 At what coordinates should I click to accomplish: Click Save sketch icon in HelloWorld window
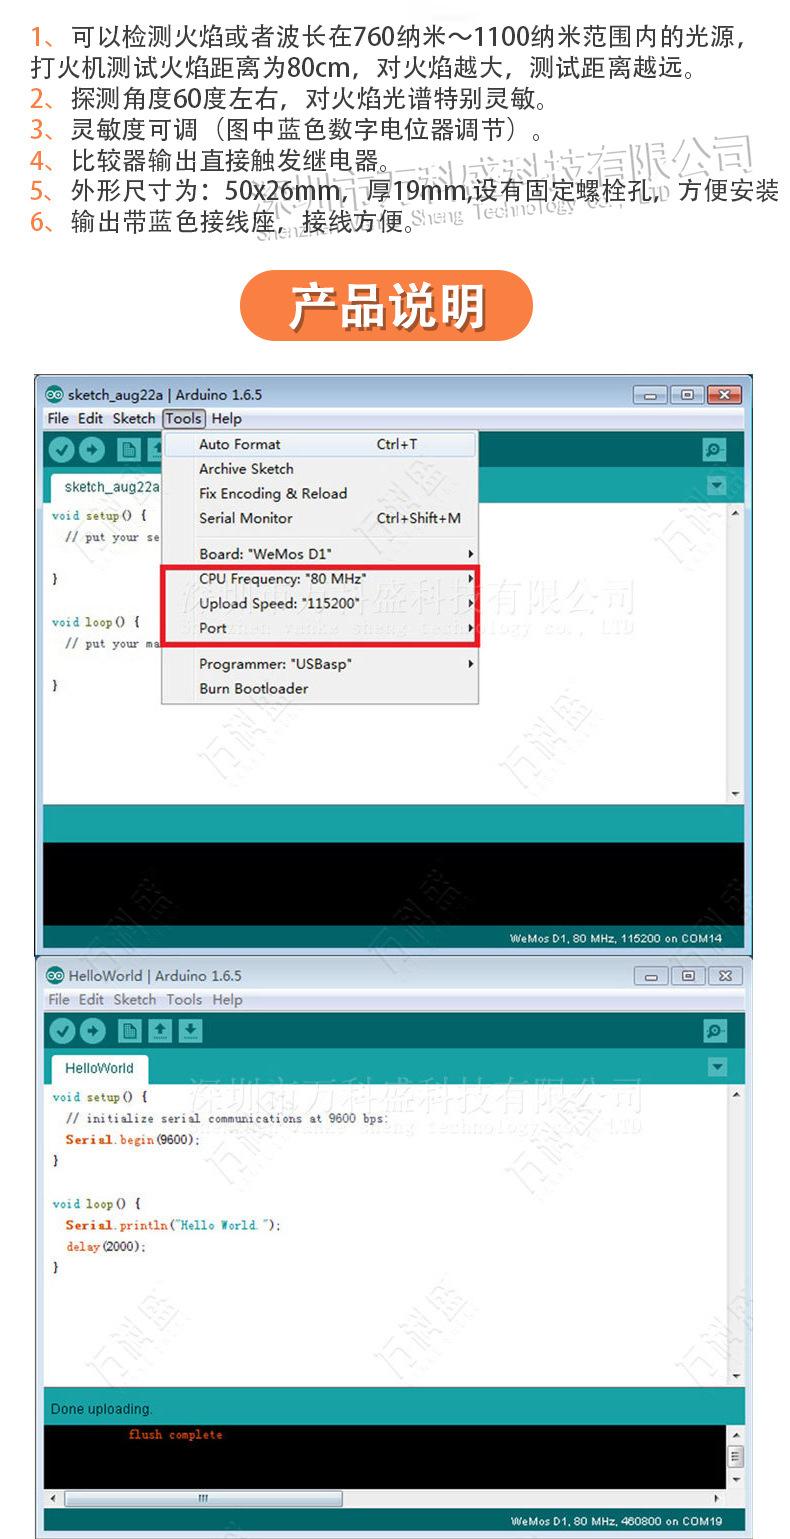click(x=190, y=1031)
